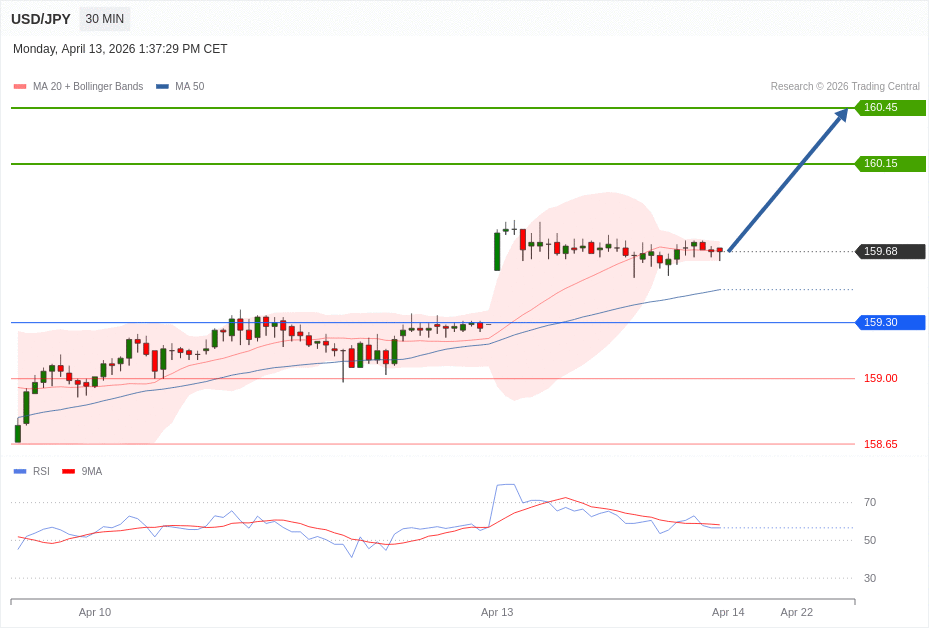Toggle the MA 20 + Bollinger Bands label
The width and height of the screenshot is (929, 629).
coord(88,87)
